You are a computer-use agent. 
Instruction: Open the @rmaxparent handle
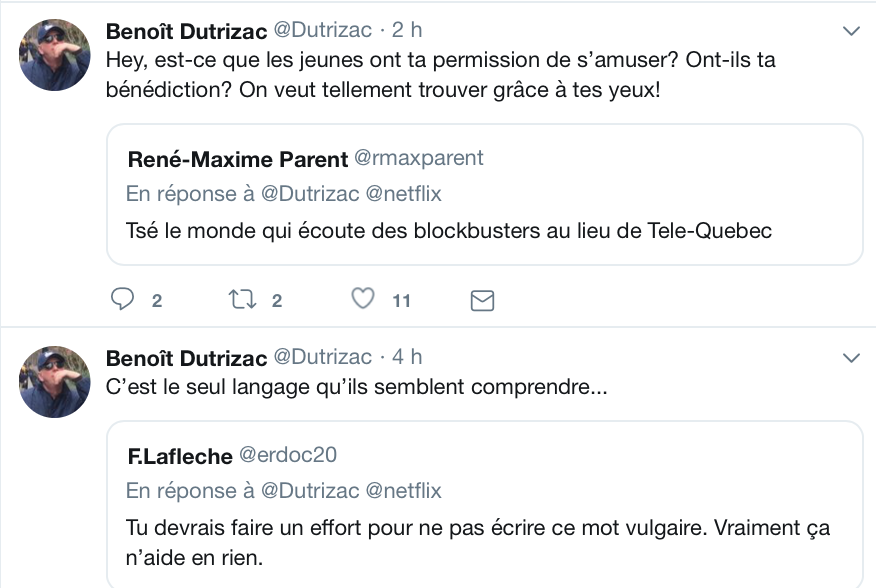419,158
